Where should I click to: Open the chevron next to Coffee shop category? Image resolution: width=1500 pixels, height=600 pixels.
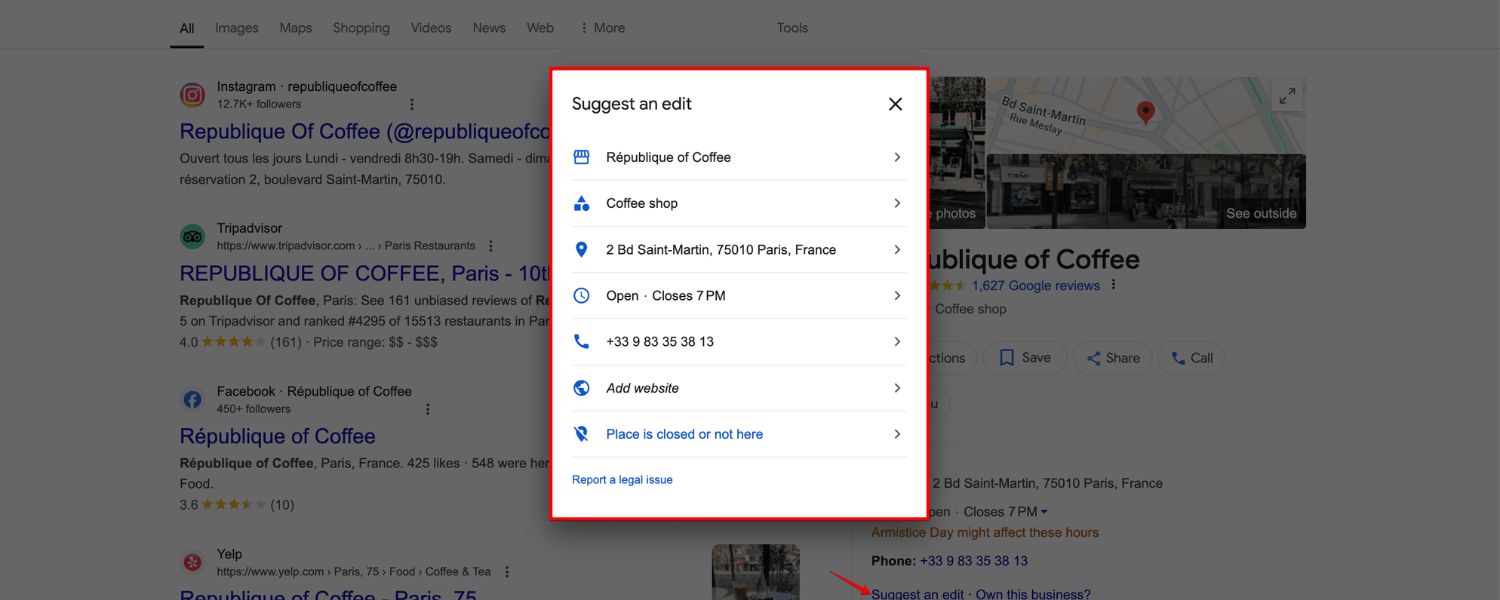point(897,203)
